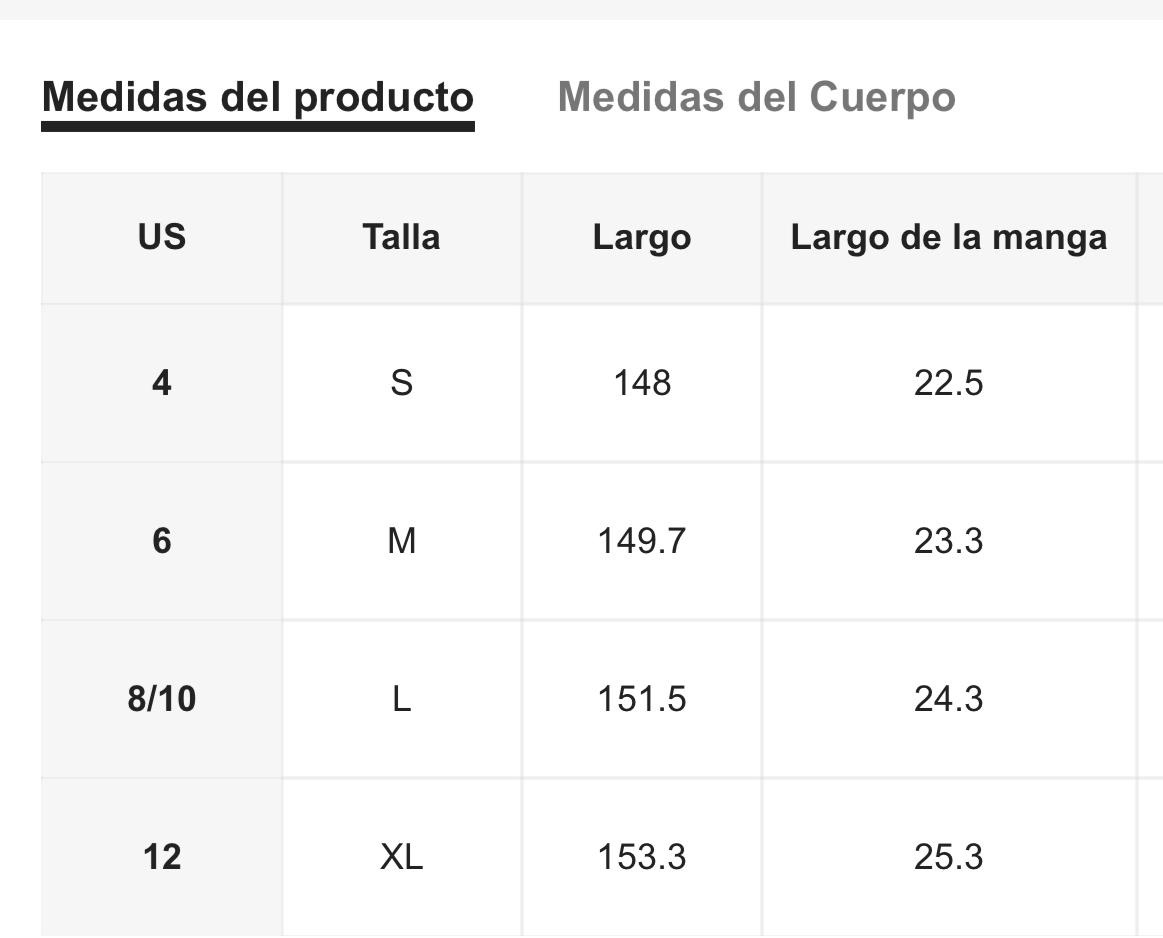This screenshot has height=938, width=1163.
Task: Click the Largo value 151.5
Action: coord(642,698)
